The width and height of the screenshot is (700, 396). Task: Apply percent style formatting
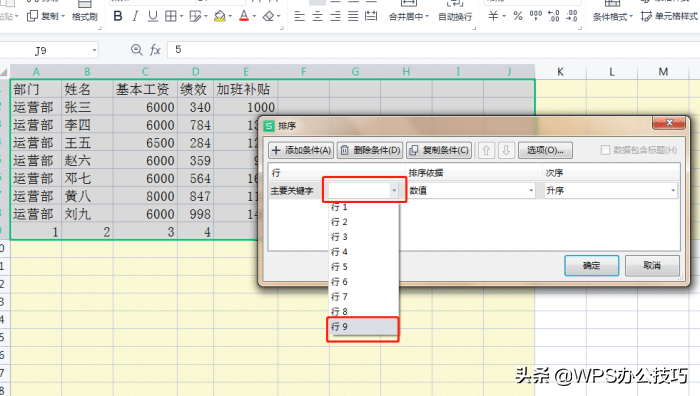pos(518,17)
